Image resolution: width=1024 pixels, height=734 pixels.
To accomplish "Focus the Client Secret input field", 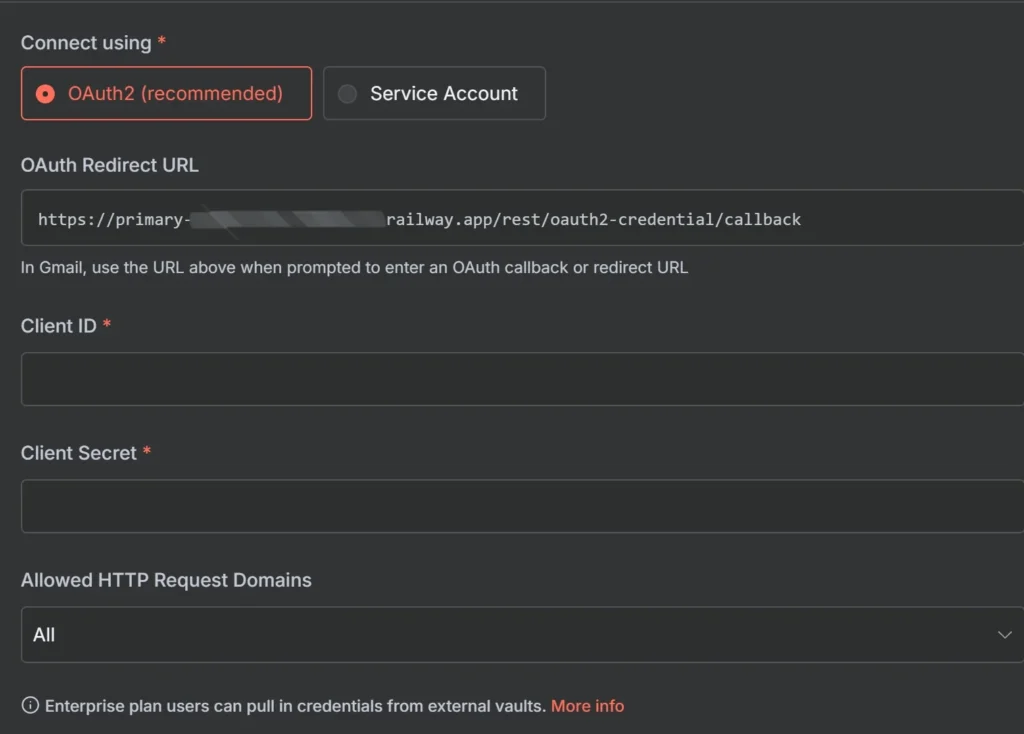I will pyautogui.click(x=520, y=506).
